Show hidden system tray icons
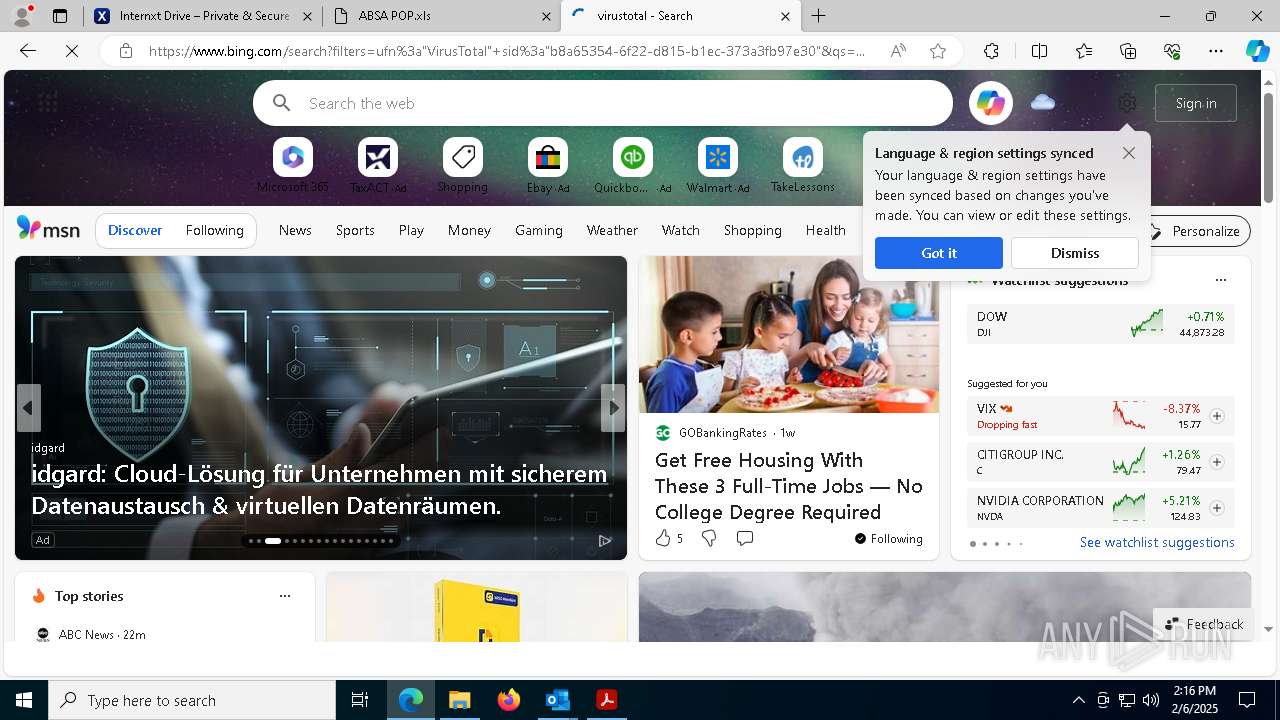 point(1078,700)
